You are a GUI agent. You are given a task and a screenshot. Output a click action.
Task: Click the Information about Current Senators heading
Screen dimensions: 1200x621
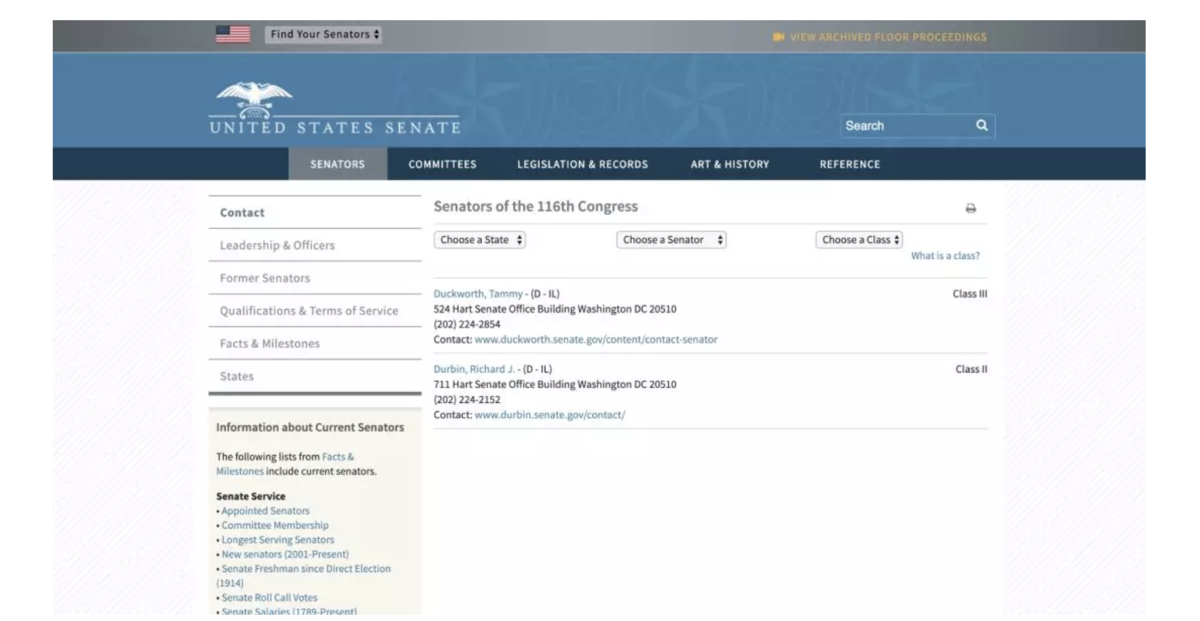[x=311, y=427]
